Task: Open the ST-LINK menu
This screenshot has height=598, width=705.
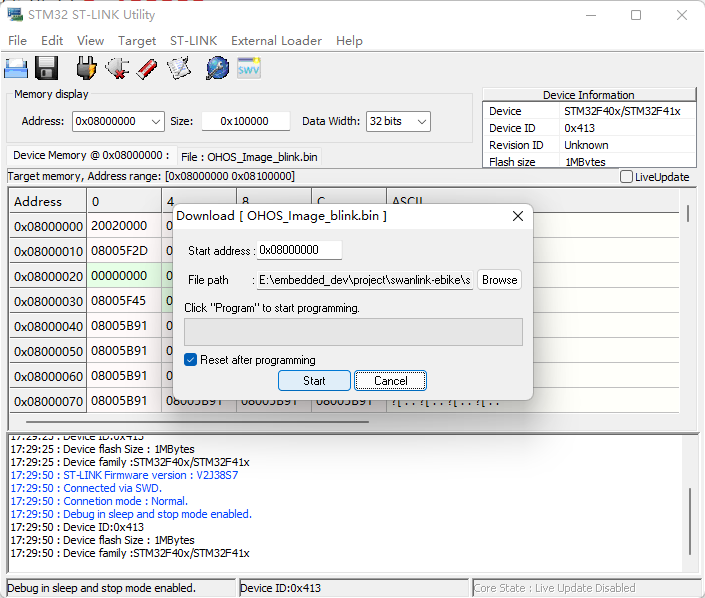Action: coord(193,41)
